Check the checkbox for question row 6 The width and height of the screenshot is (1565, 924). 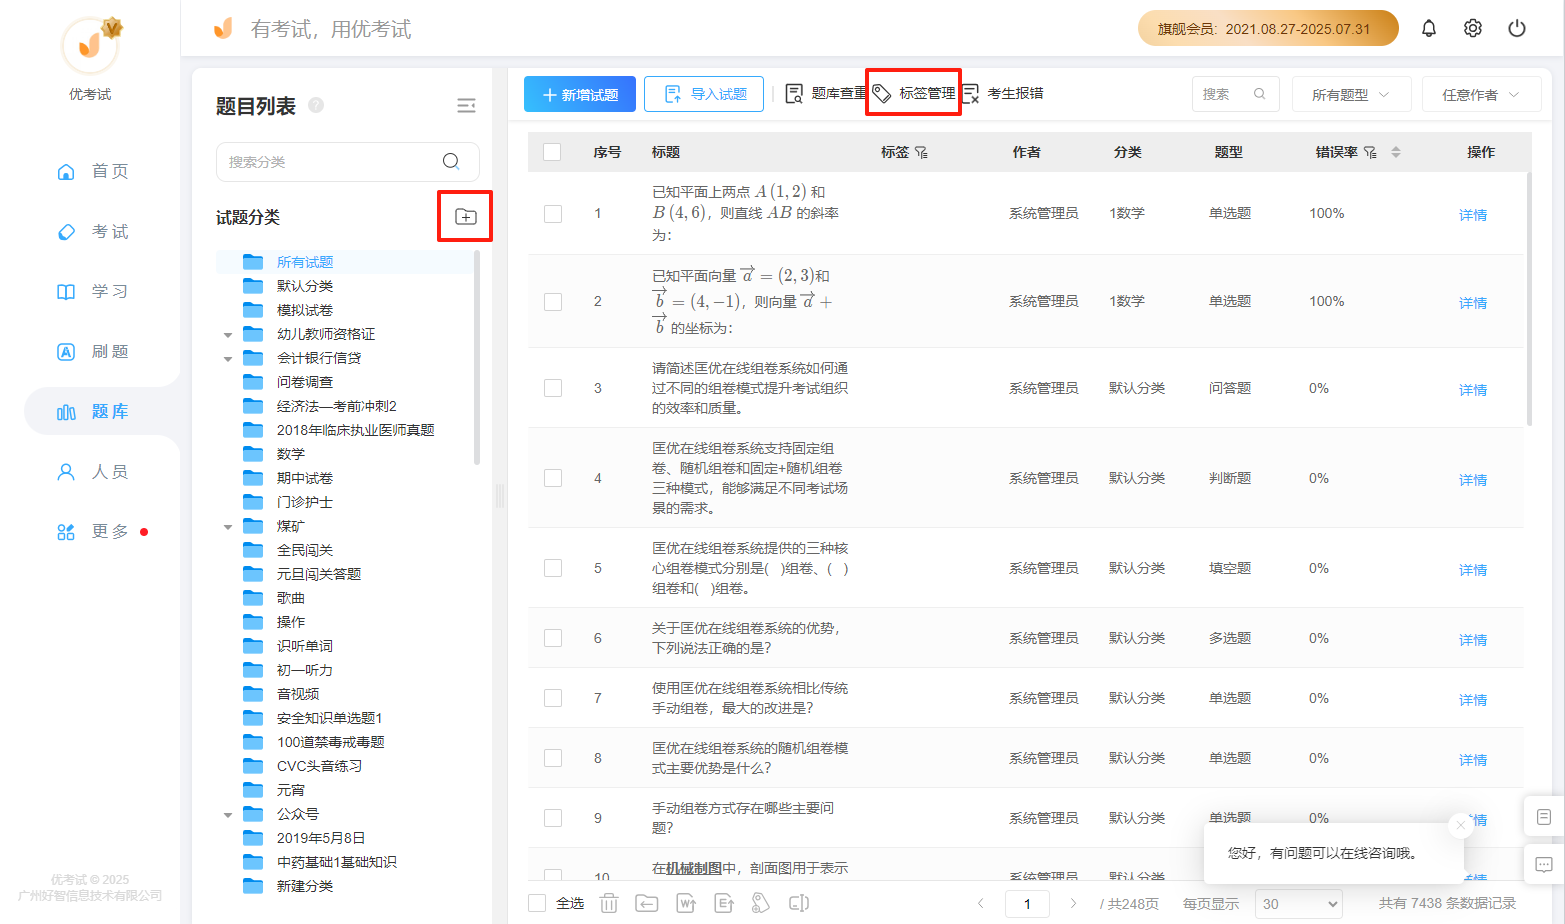pyautogui.click(x=553, y=638)
